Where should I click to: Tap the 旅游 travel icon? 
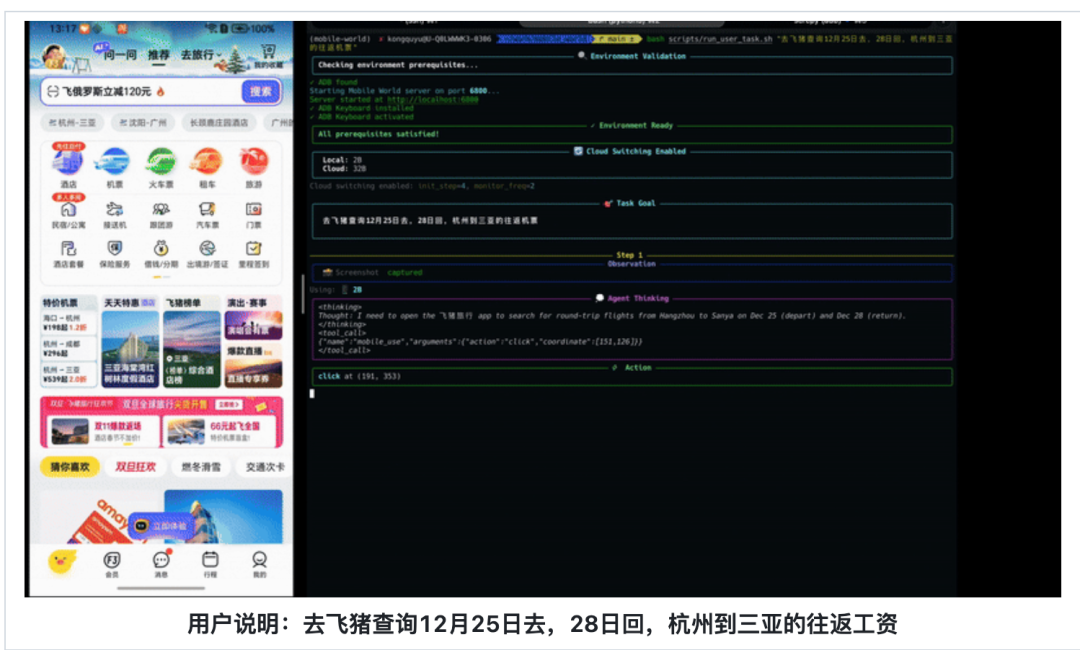tap(253, 163)
